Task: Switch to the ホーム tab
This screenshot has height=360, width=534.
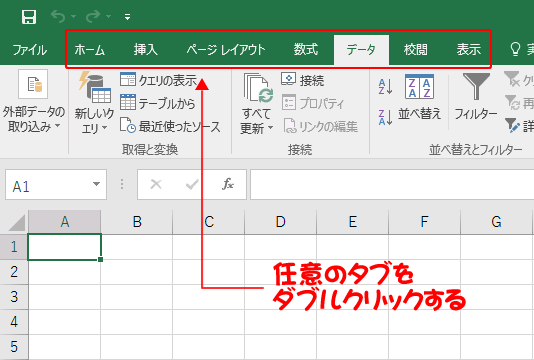Action: click(x=90, y=50)
